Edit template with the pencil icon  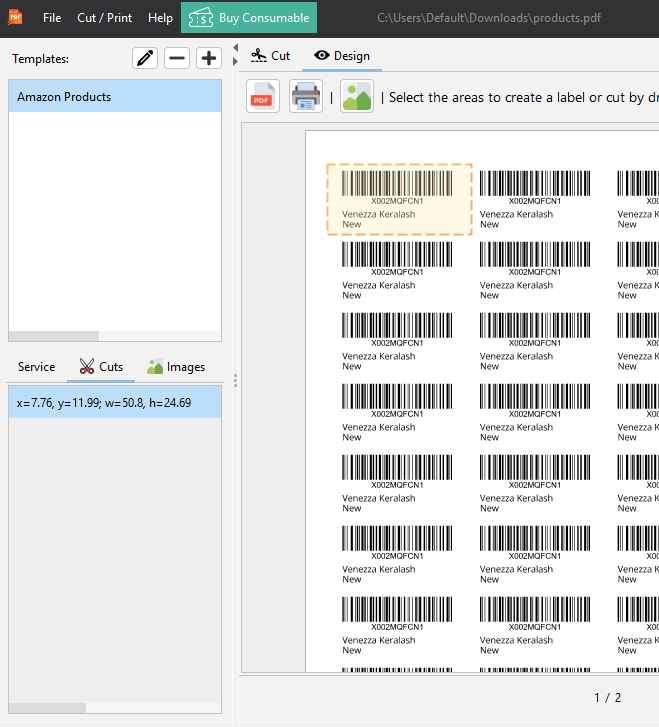[x=145, y=58]
